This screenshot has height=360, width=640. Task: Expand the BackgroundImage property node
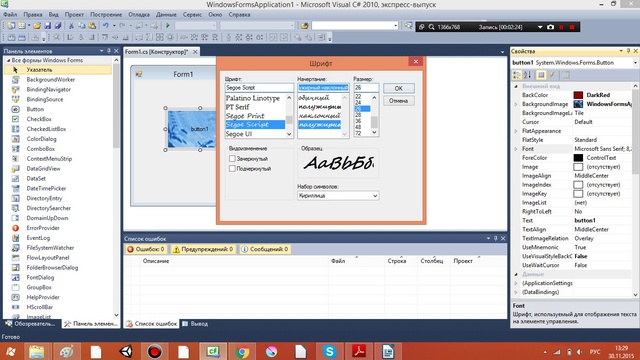coord(516,104)
